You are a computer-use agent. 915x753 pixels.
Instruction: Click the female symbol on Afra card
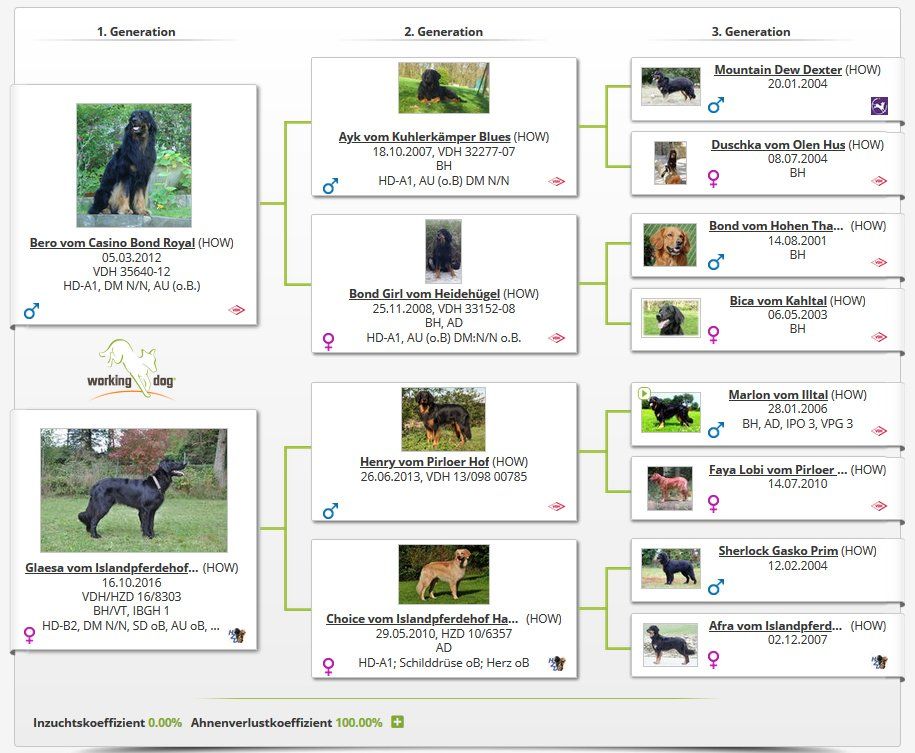[713, 660]
